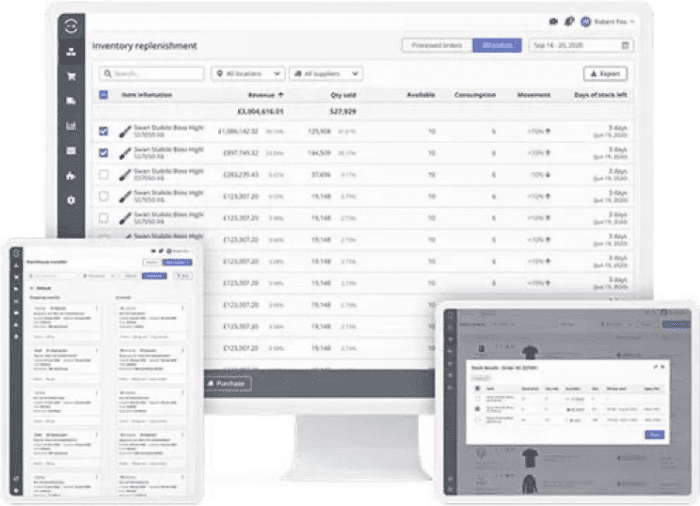Check the third Swan Stabilo row checkbox

pos(104,174)
